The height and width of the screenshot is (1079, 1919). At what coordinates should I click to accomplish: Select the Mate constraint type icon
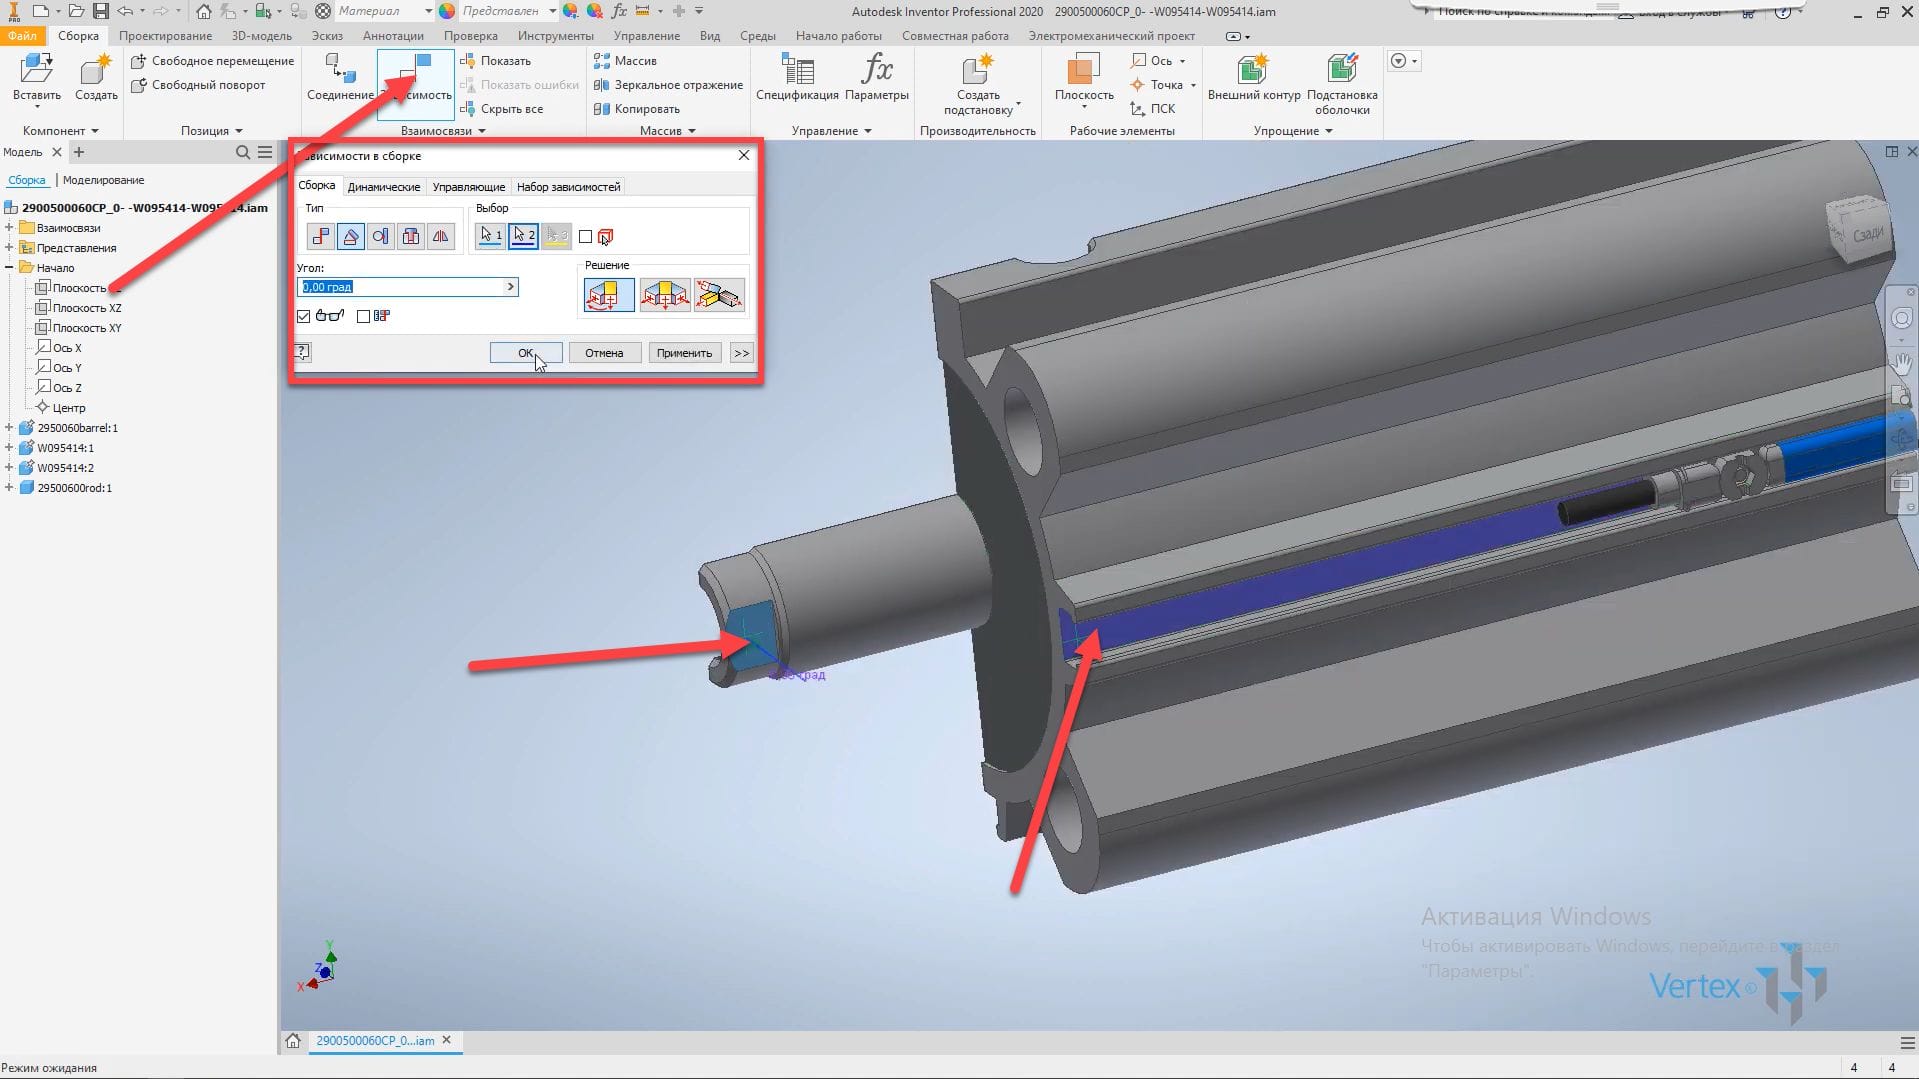coord(320,236)
